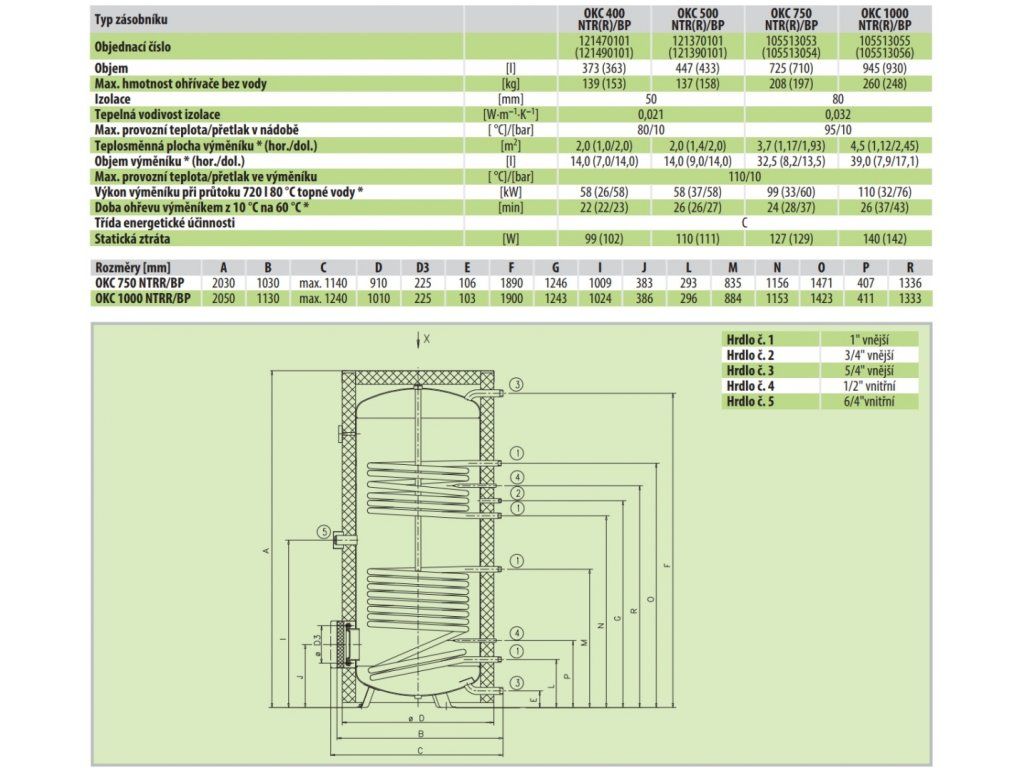
Task: Select volume value 373 (363)
Action: click(604, 69)
